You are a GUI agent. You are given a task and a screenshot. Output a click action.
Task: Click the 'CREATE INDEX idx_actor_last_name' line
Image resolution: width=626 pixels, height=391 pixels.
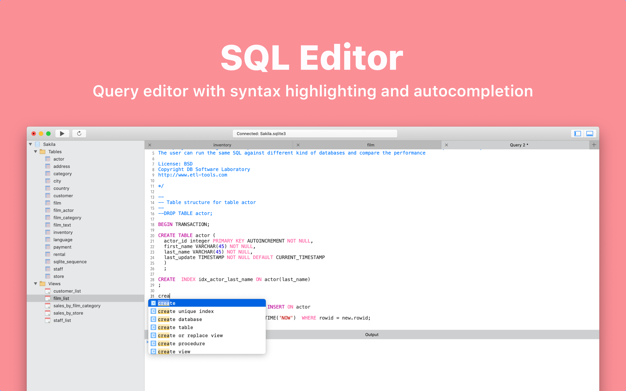[234, 279]
